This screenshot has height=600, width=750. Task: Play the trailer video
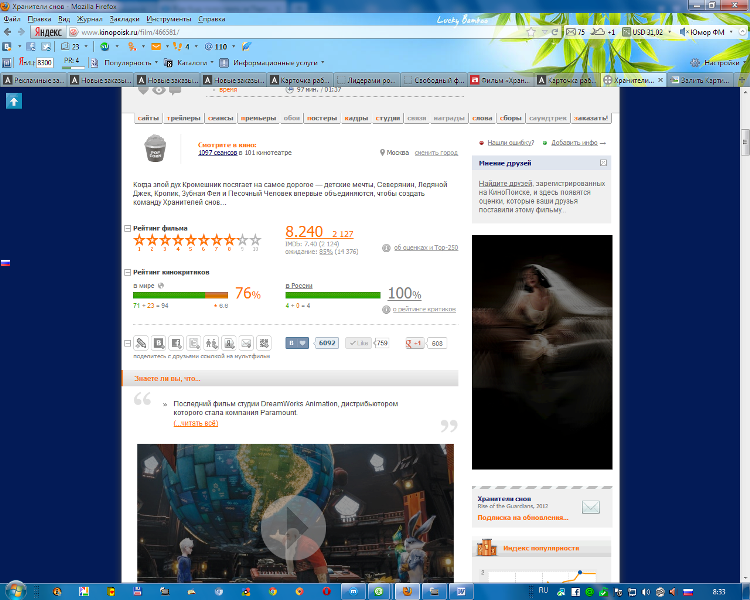click(293, 527)
